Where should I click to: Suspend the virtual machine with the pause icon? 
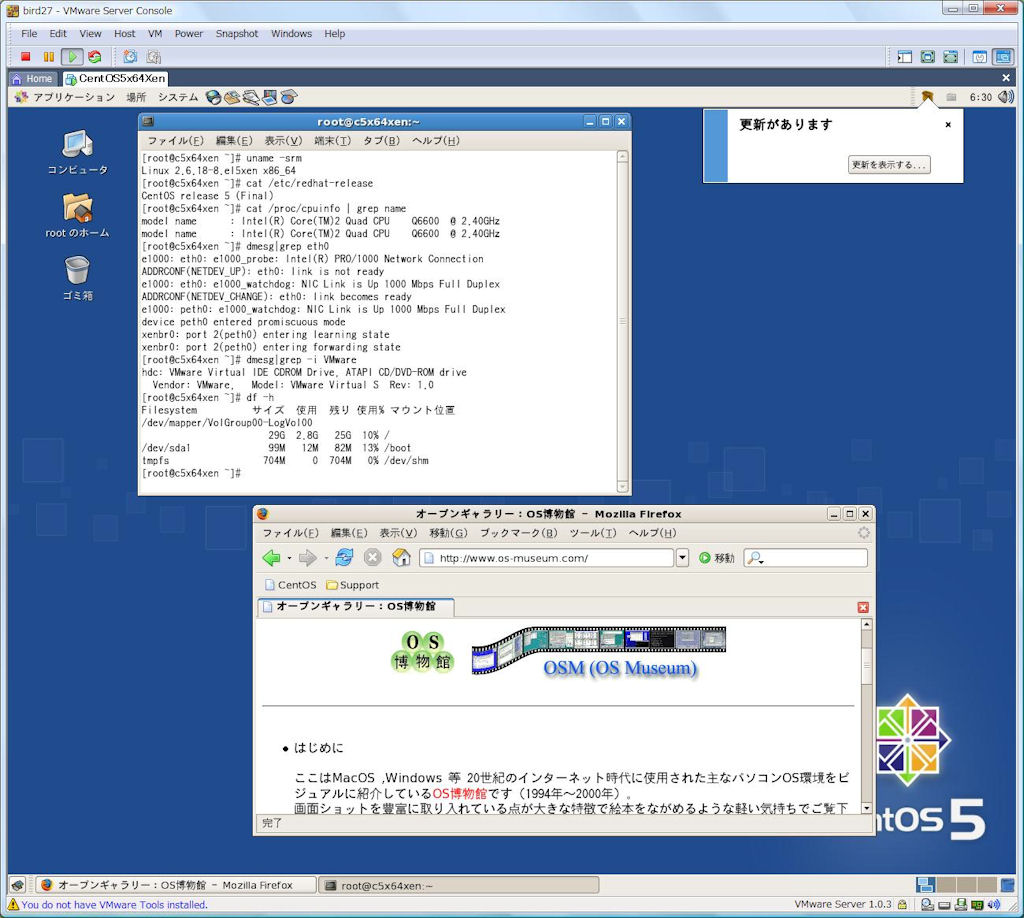(48, 57)
